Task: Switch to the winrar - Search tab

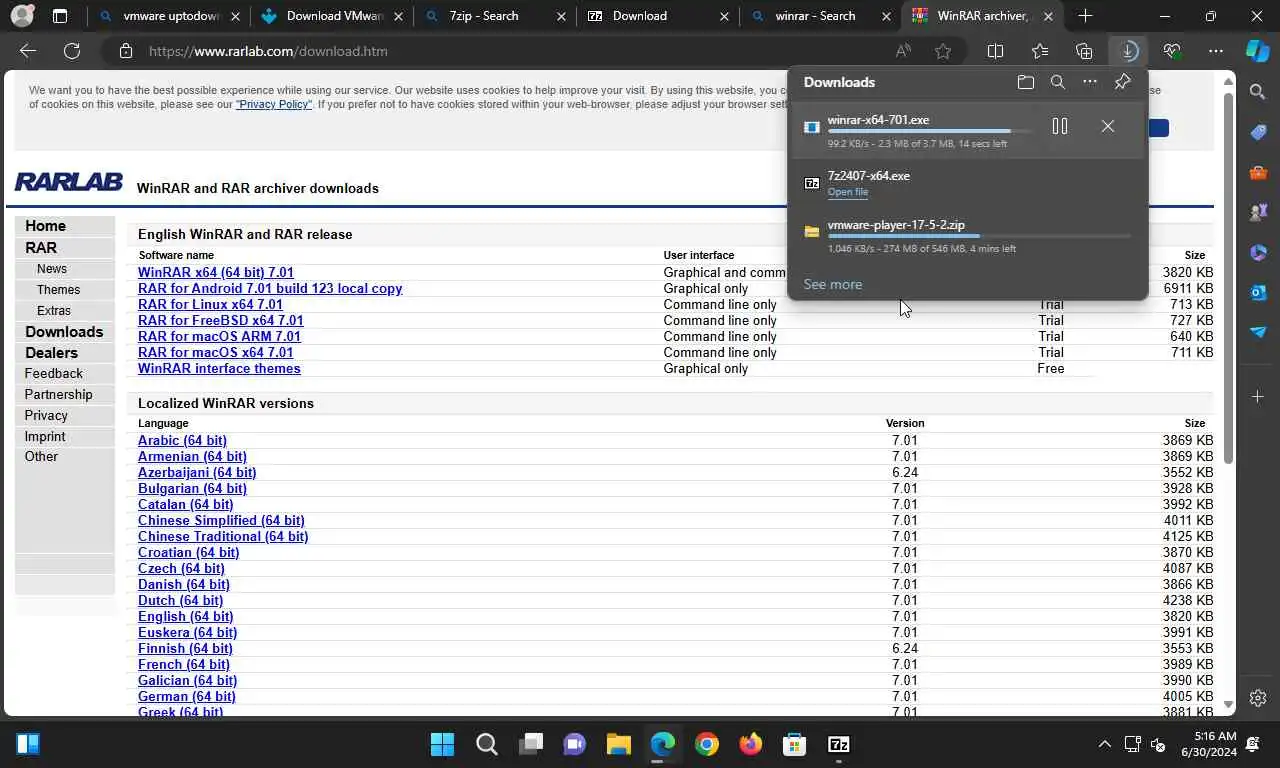Action: 820,16
